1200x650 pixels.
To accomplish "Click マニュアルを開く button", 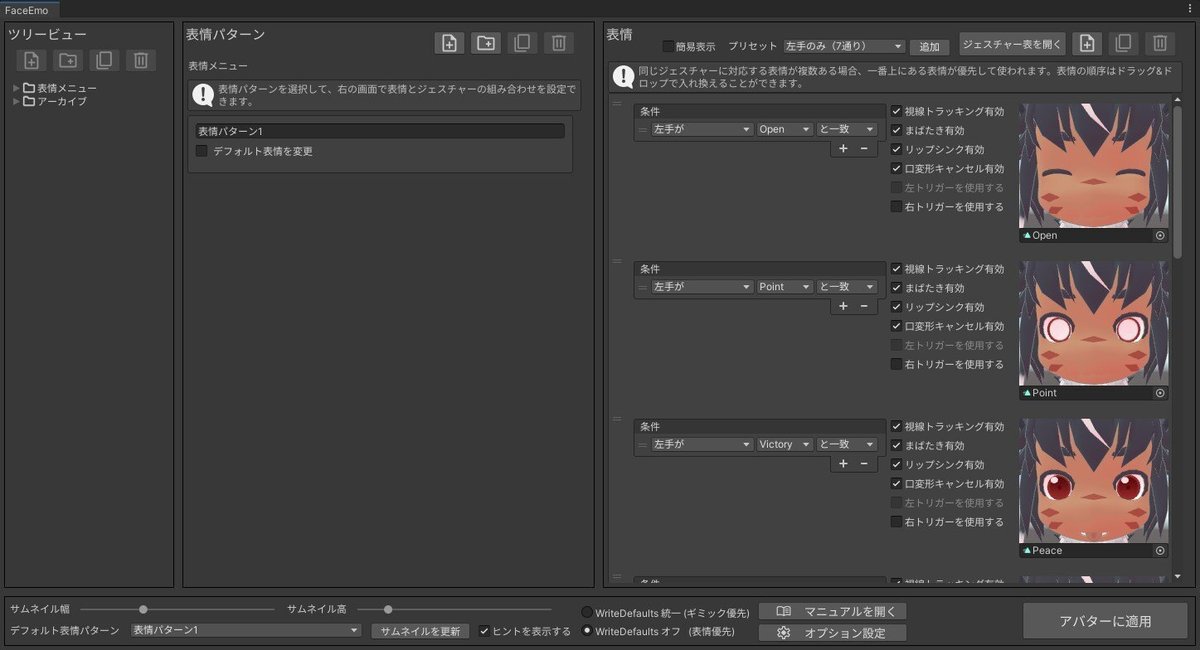I will (833, 611).
